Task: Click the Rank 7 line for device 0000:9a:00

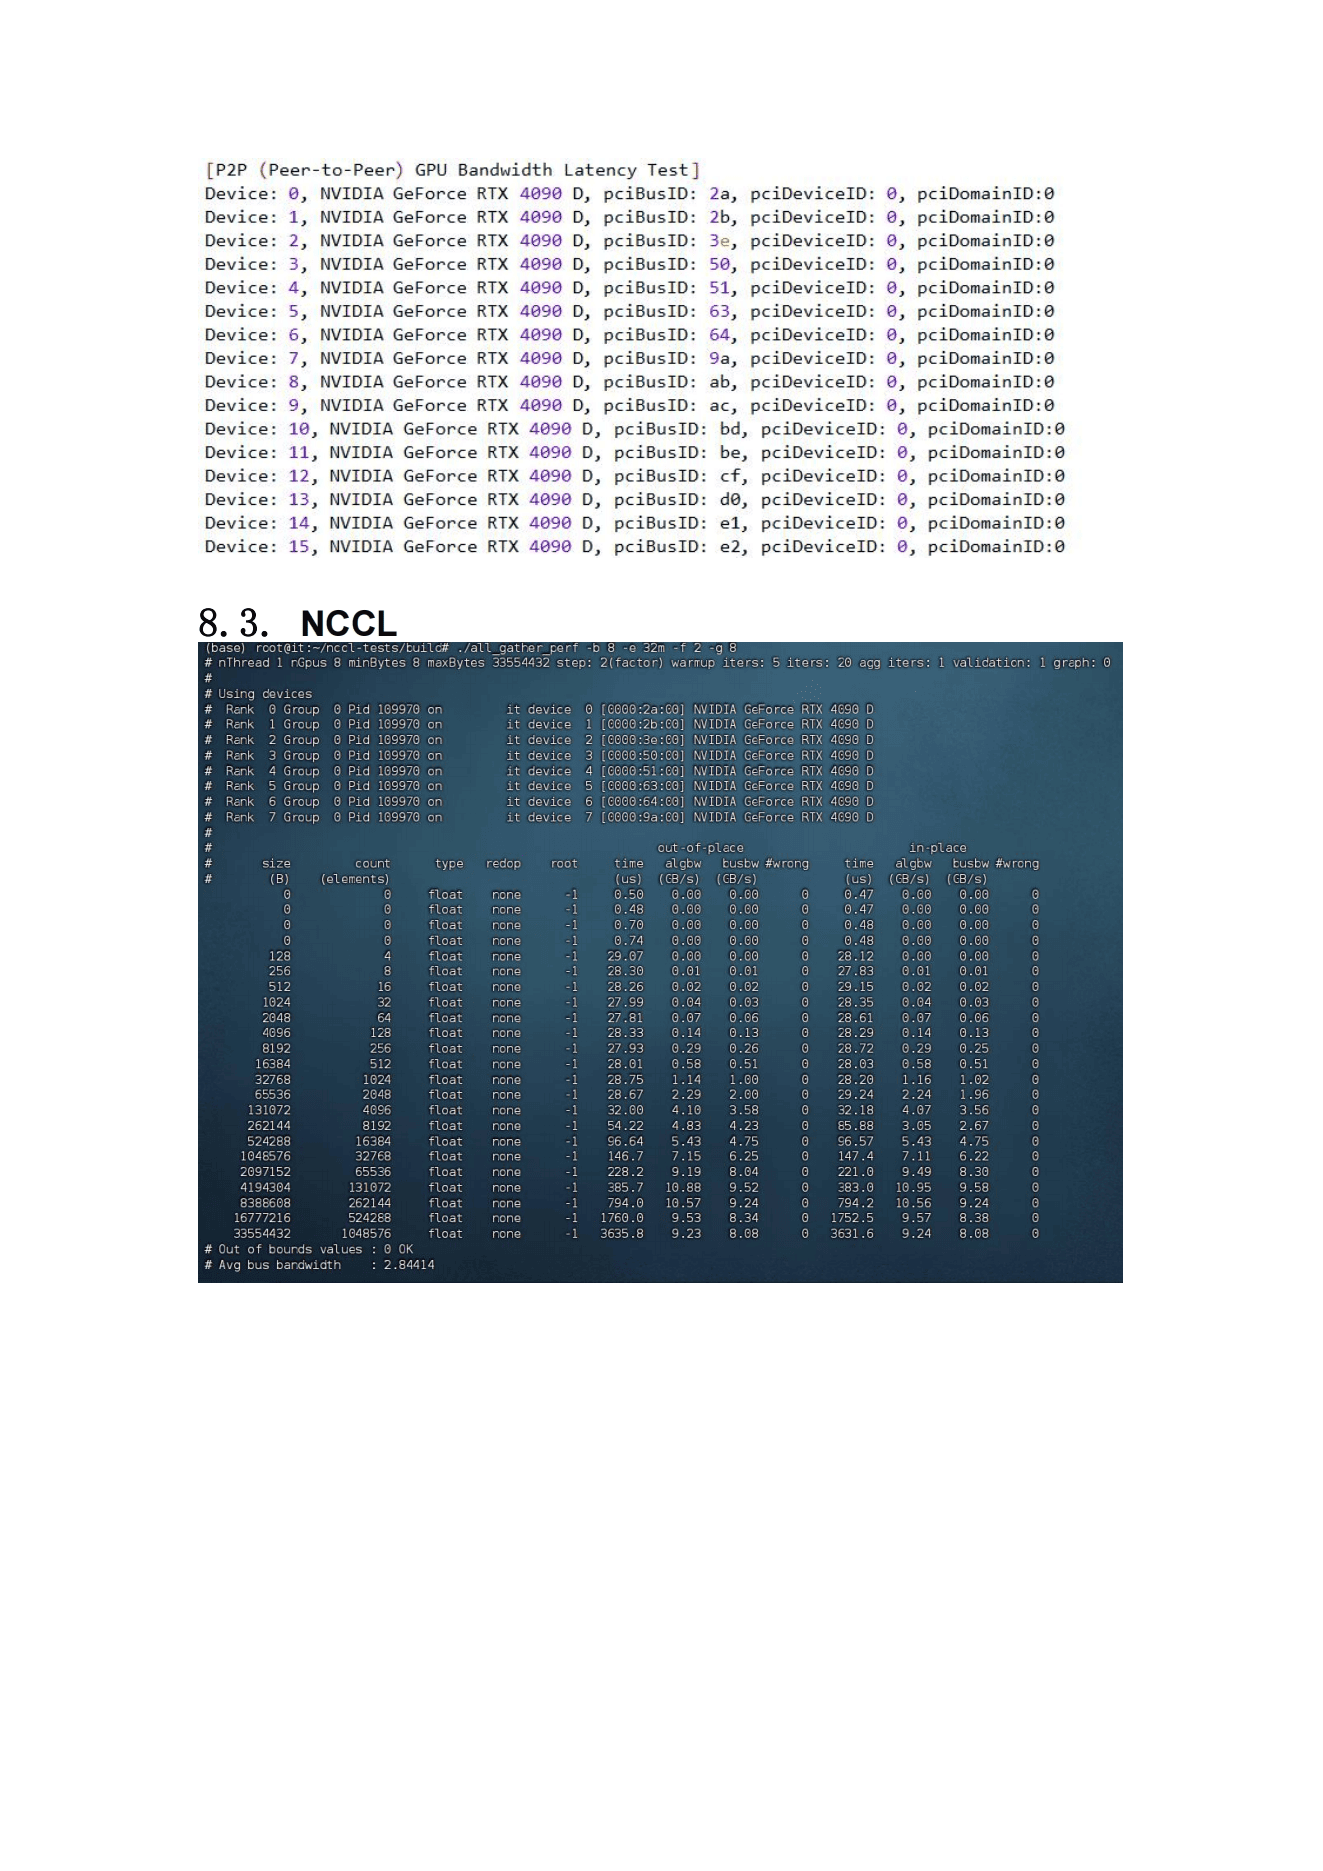Action: [539, 817]
